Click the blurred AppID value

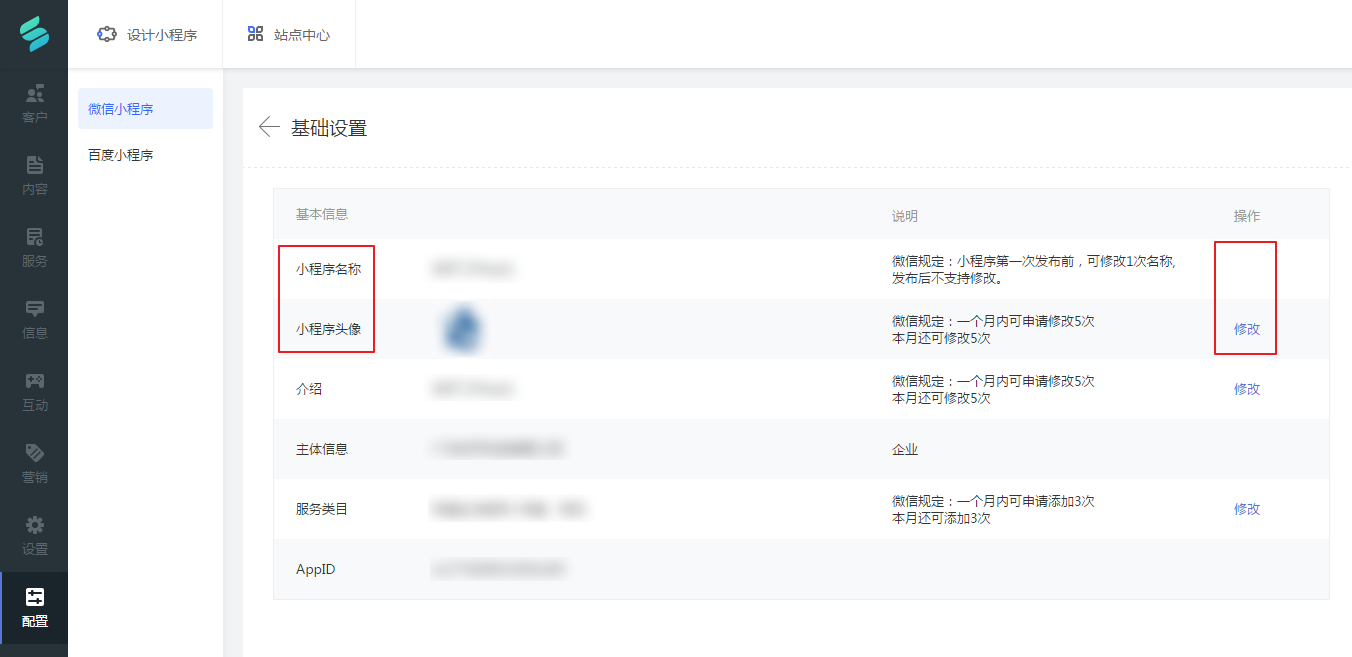pos(499,569)
